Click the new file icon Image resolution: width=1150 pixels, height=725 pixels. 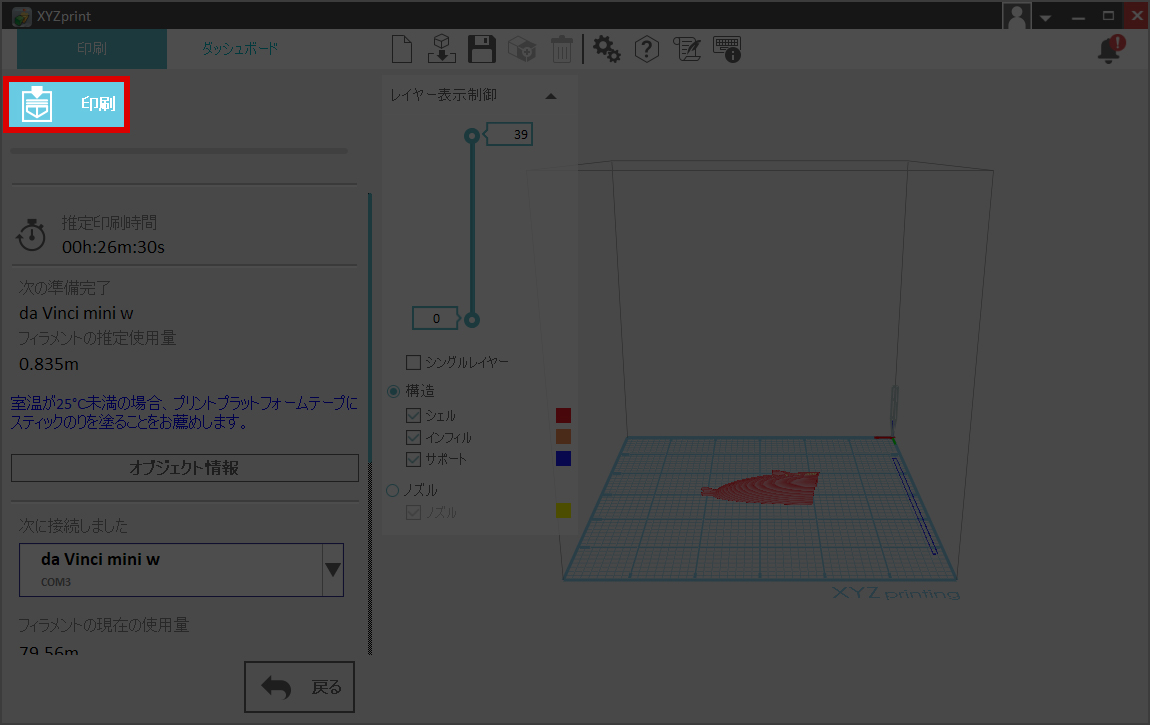tap(402, 49)
